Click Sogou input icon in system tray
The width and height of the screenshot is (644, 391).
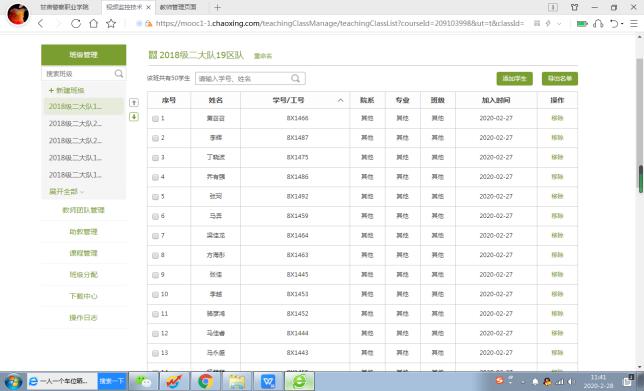pyautogui.click(x=499, y=381)
